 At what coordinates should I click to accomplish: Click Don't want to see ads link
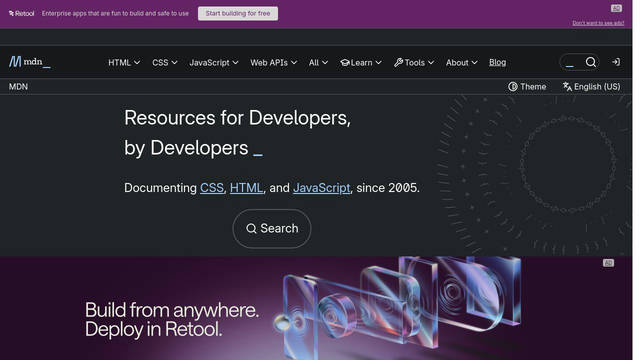click(x=598, y=23)
